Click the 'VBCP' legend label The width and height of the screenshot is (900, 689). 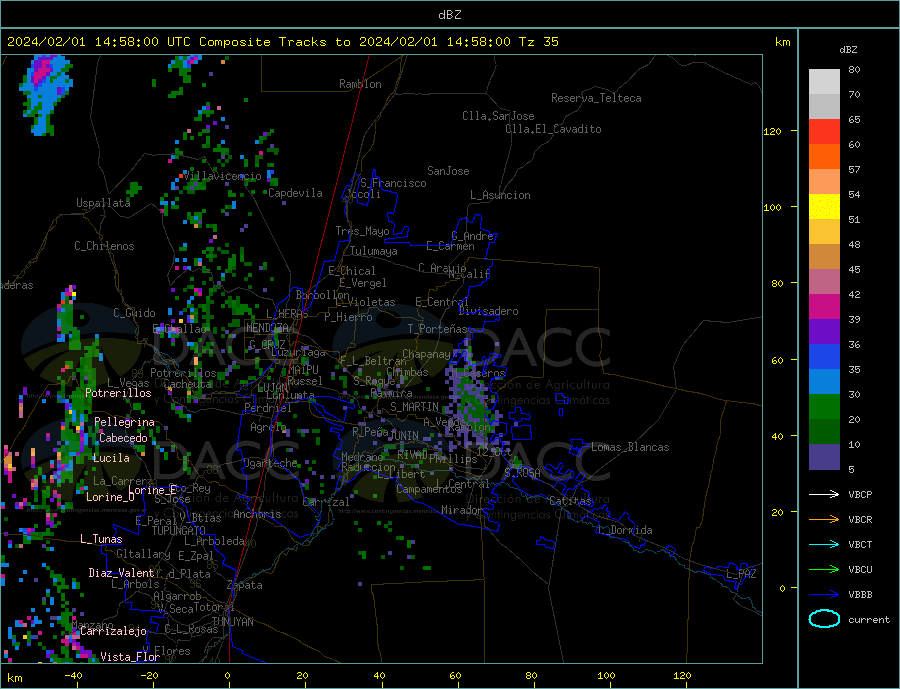click(x=860, y=494)
